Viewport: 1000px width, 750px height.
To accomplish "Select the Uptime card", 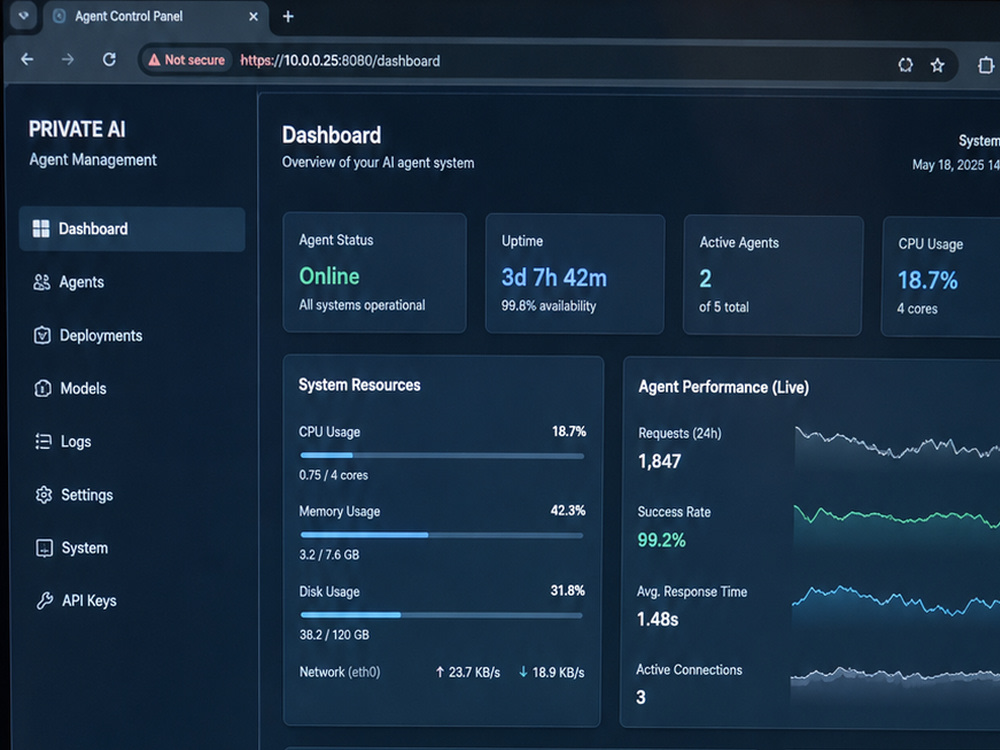I will 575,274.
